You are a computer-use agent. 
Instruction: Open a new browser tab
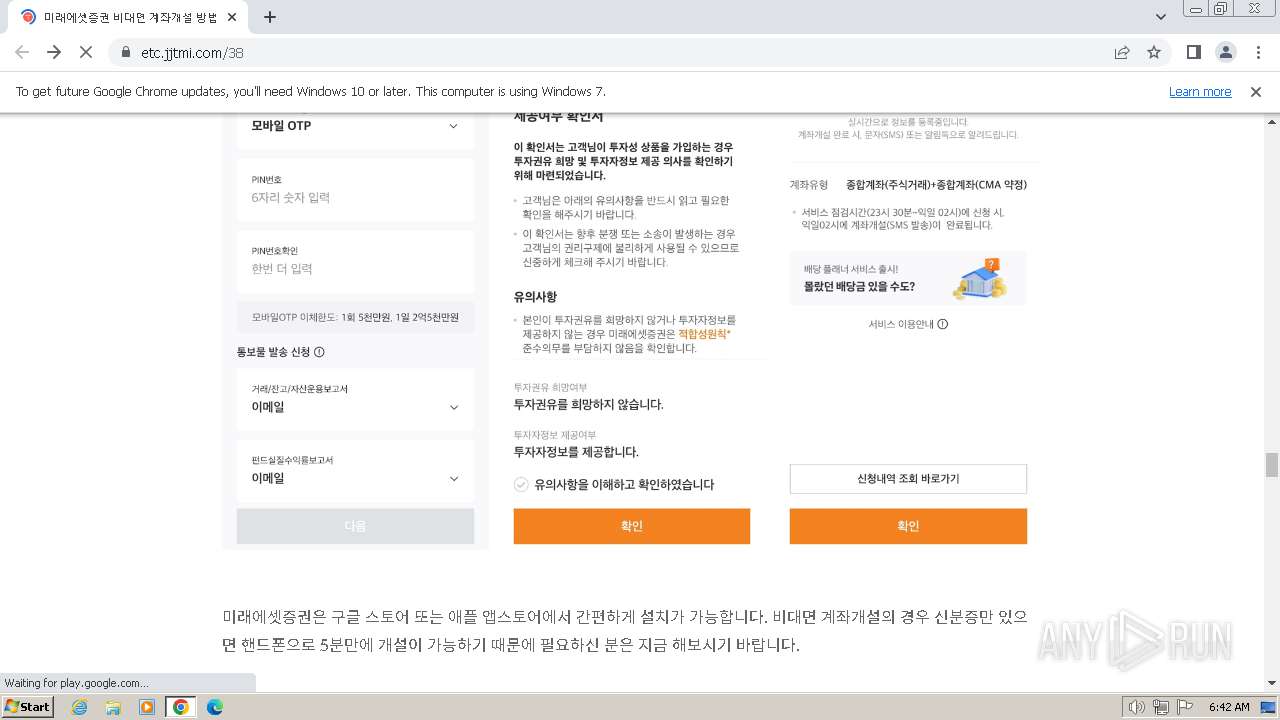pyautogui.click(x=269, y=17)
